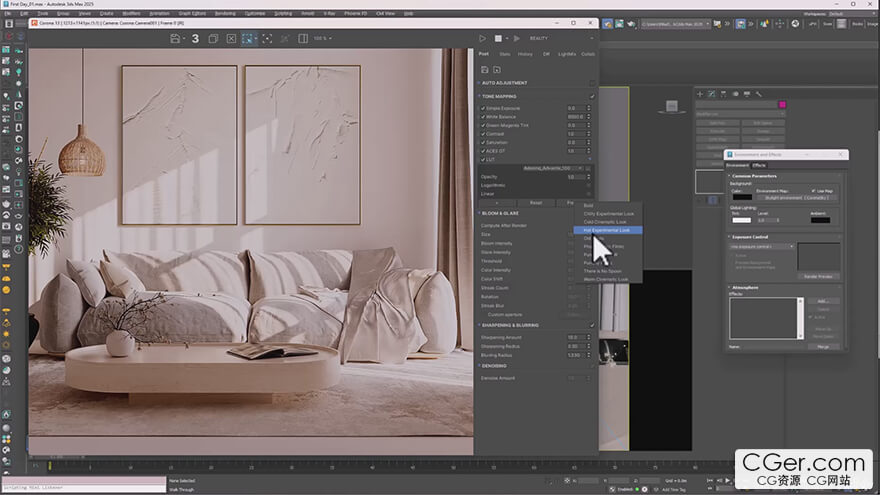Open the exposure control type dropdown
Viewport: 880px width, 495px height.
[x=762, y=246]
